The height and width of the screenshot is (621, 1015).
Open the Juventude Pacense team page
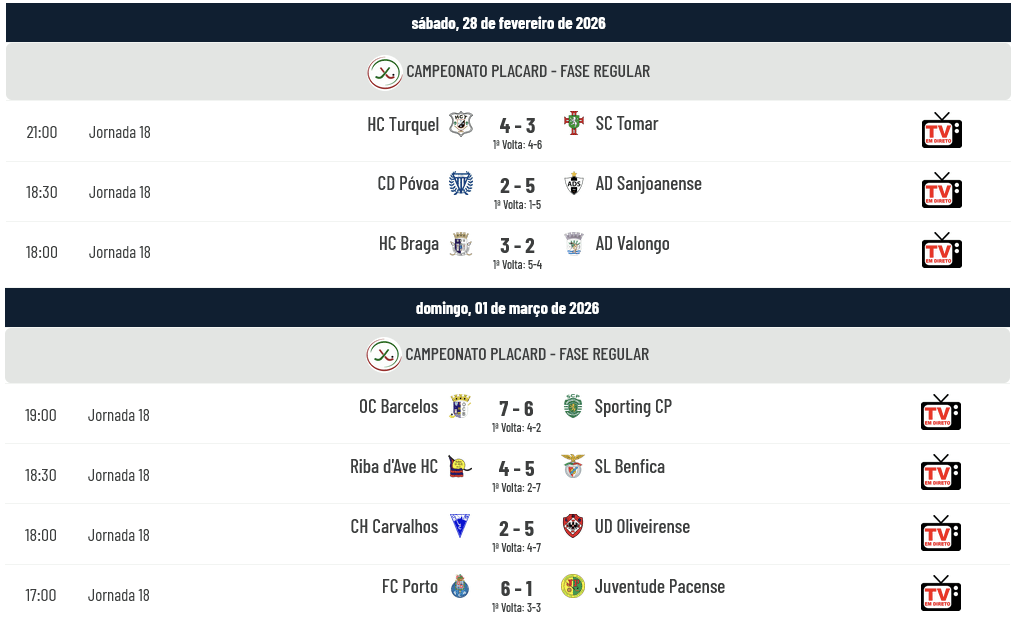[x=659, y=586]
